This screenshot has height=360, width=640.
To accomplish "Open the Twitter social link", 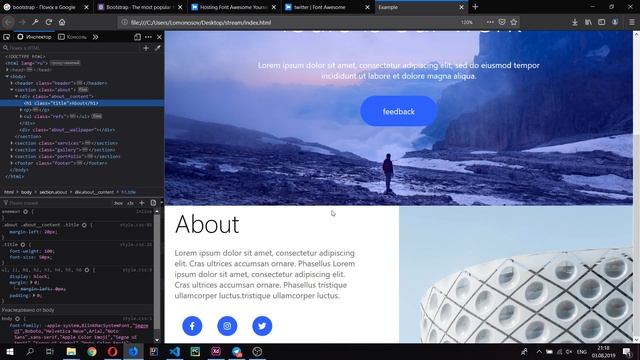I will point(262,326).
